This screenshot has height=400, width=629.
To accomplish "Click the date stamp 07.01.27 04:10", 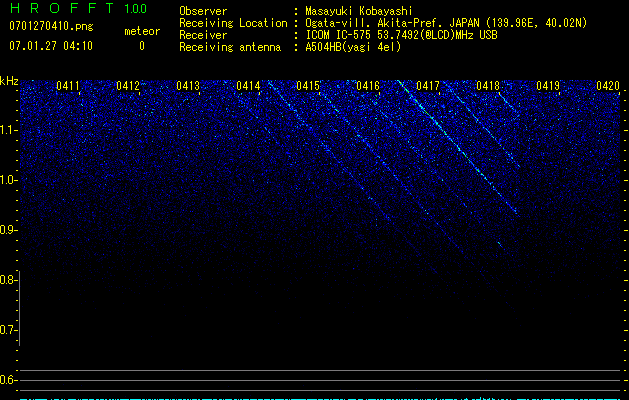I will click(51, 46).
